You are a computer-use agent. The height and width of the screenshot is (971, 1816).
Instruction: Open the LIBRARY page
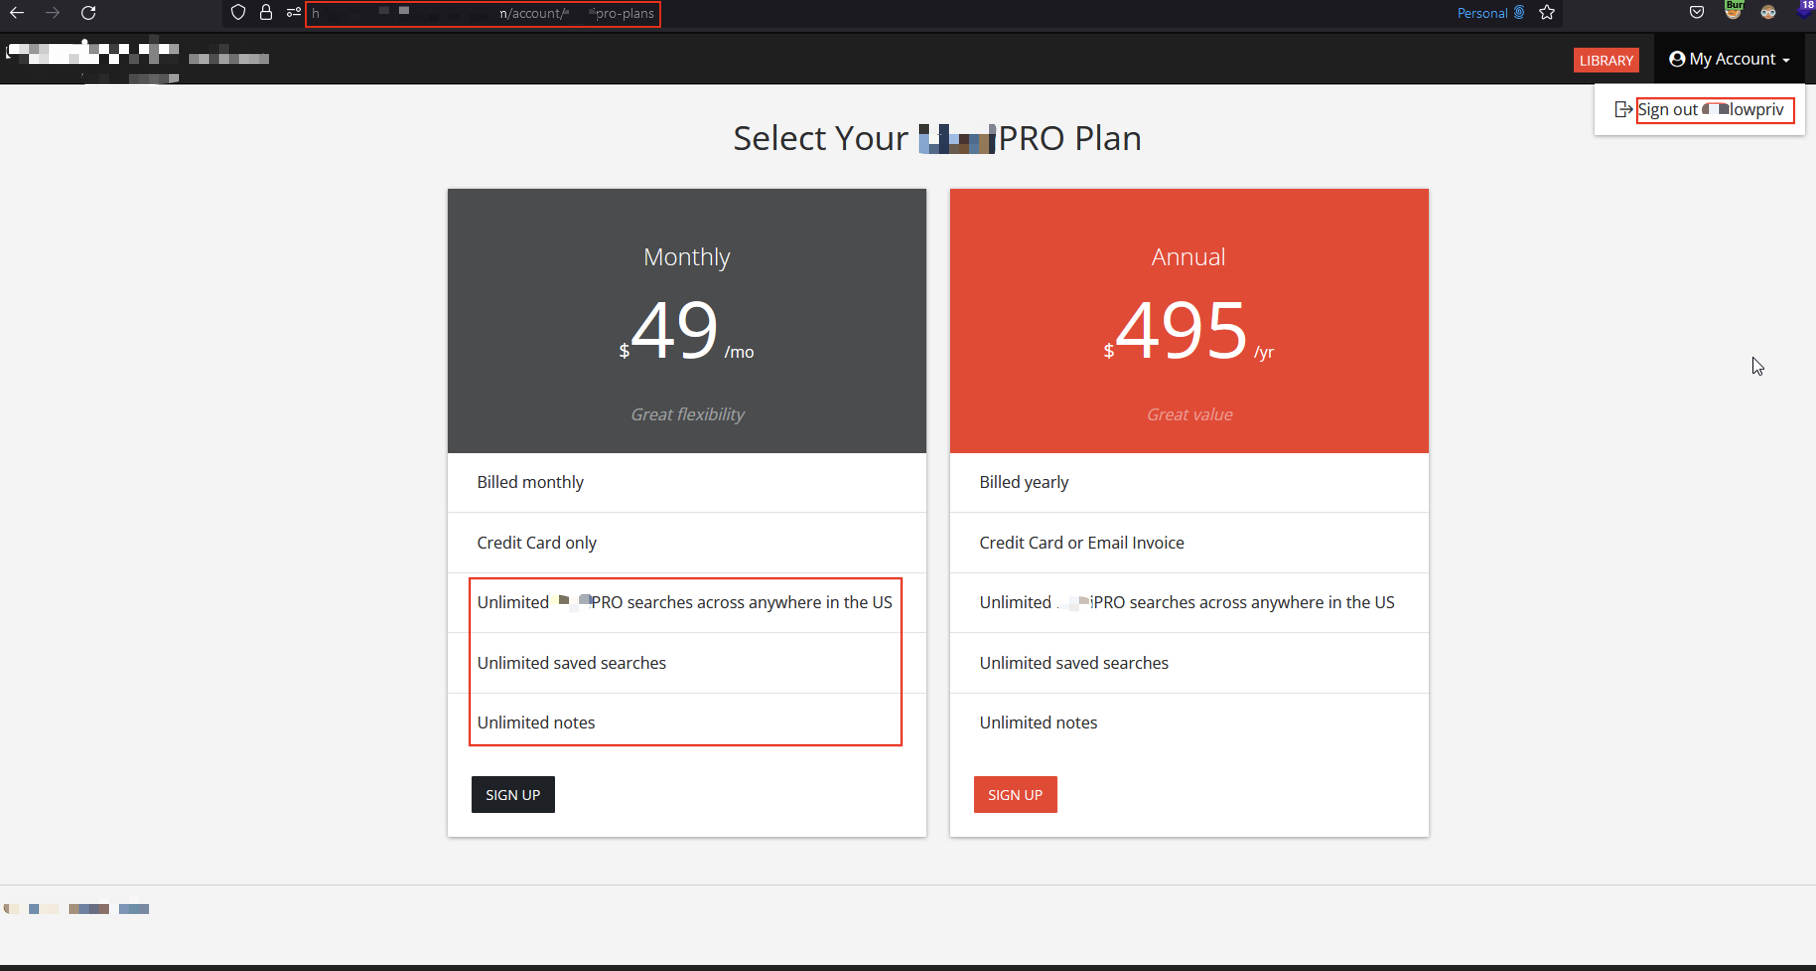[1606, 60]
